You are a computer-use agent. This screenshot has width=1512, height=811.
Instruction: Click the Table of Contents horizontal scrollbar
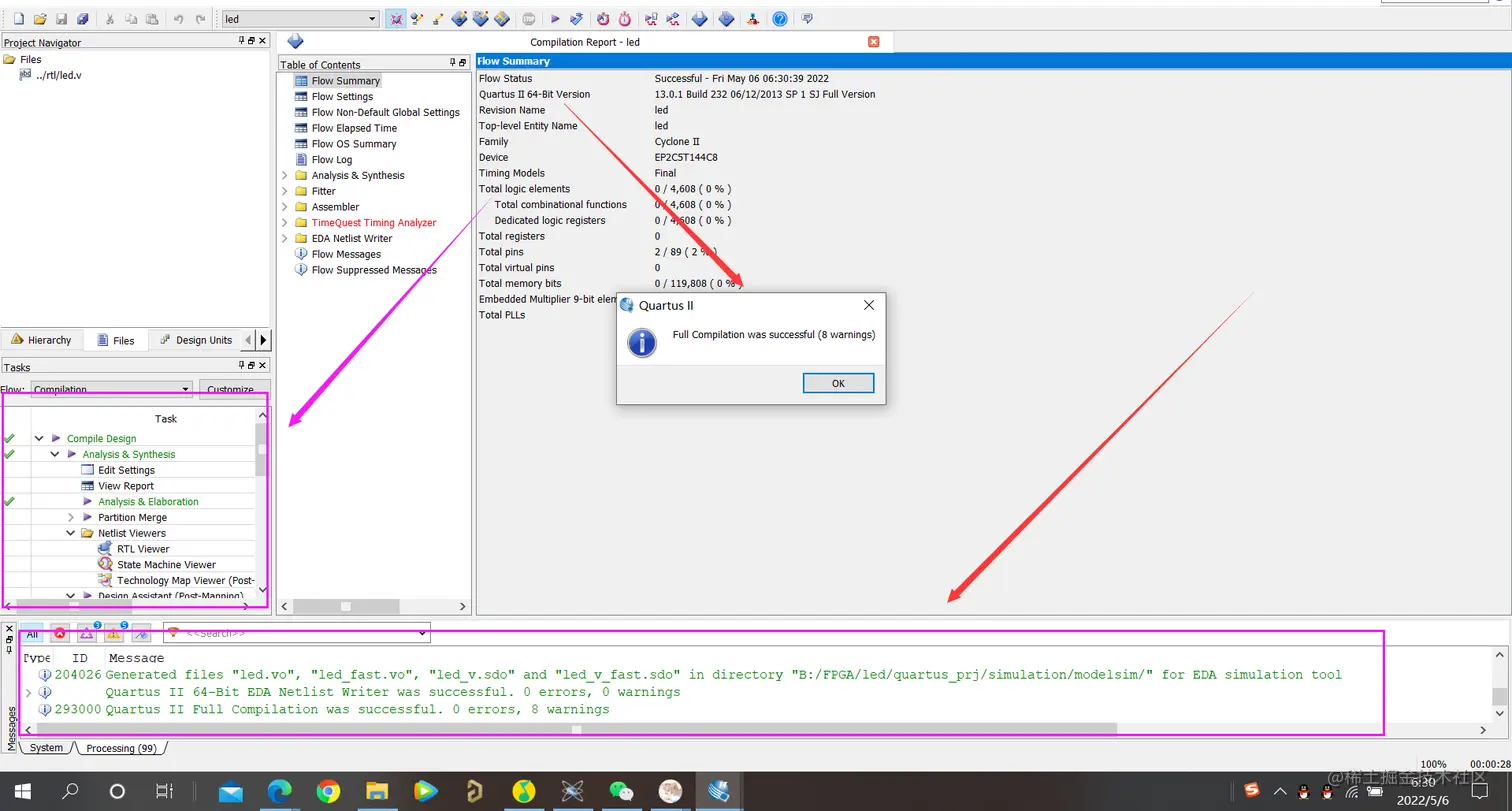pos(346,606)
